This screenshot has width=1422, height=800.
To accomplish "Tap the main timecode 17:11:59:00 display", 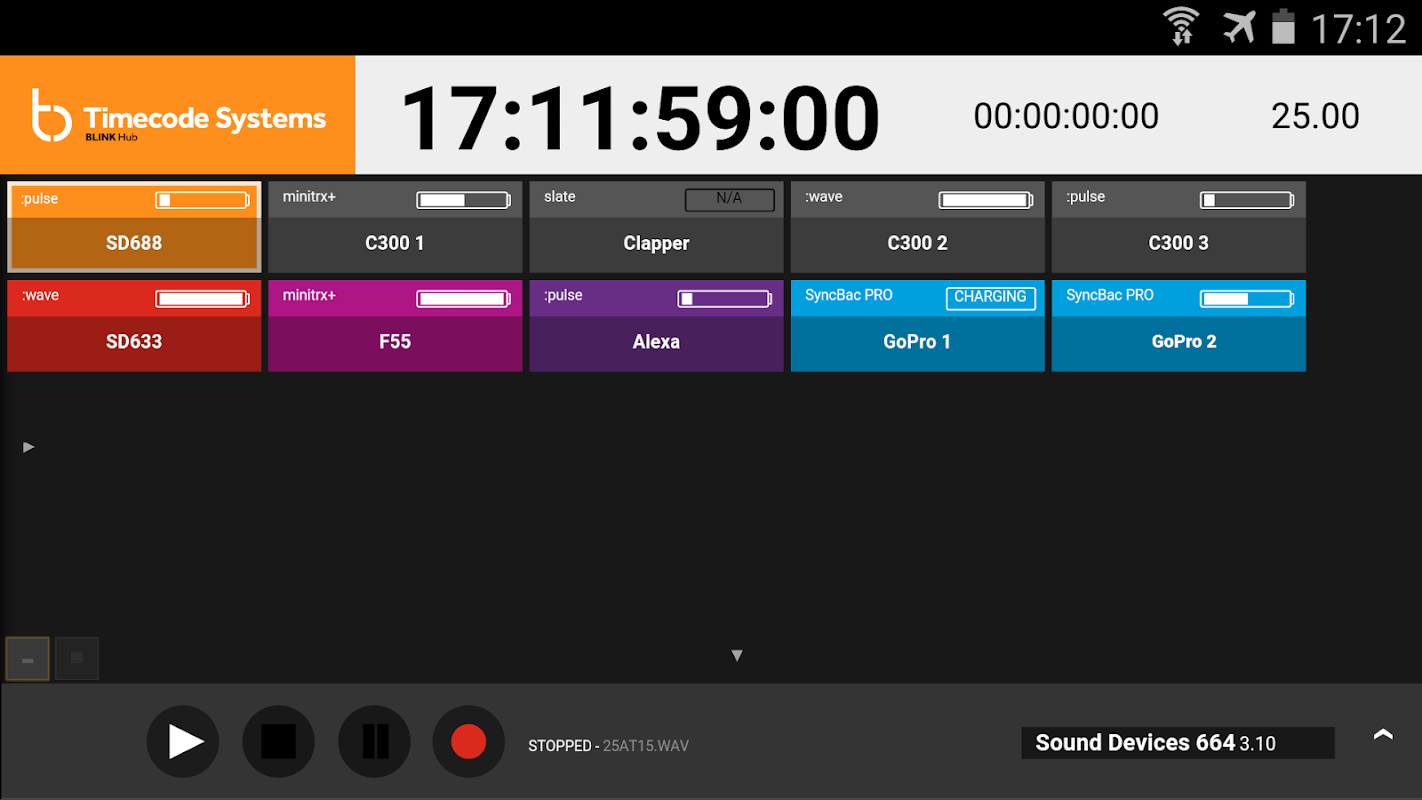I will pyautogui.click(x=640, y=117).
